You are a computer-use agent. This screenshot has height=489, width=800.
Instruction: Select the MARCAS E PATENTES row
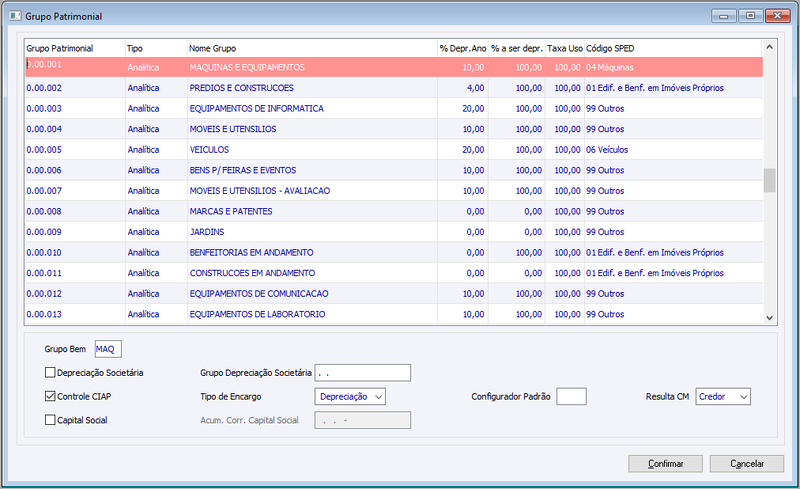click(394, 211)
